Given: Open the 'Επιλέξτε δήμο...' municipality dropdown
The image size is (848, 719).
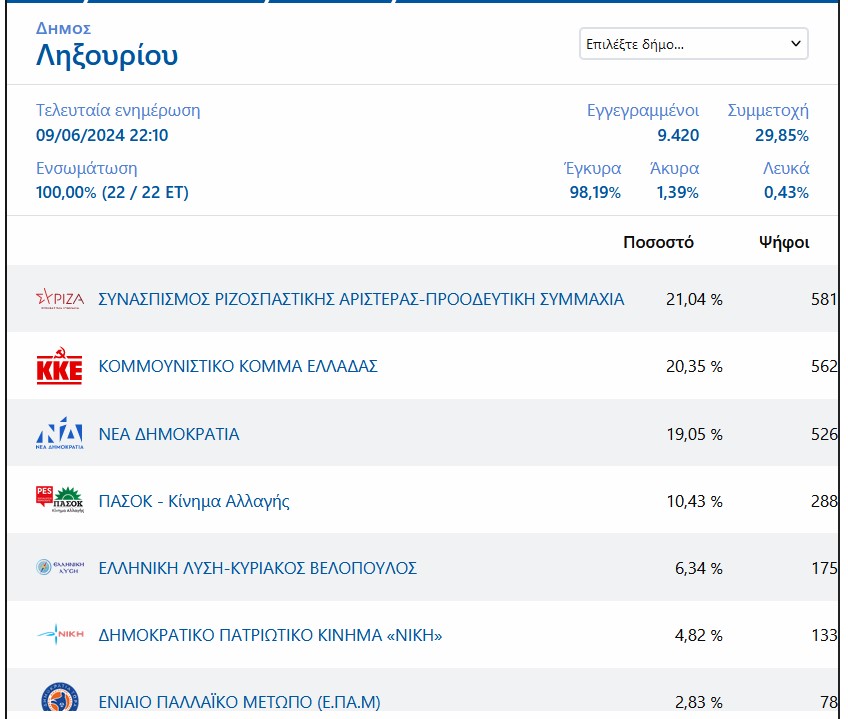Looking at the screenshot, I should click(x=694, y=44).
